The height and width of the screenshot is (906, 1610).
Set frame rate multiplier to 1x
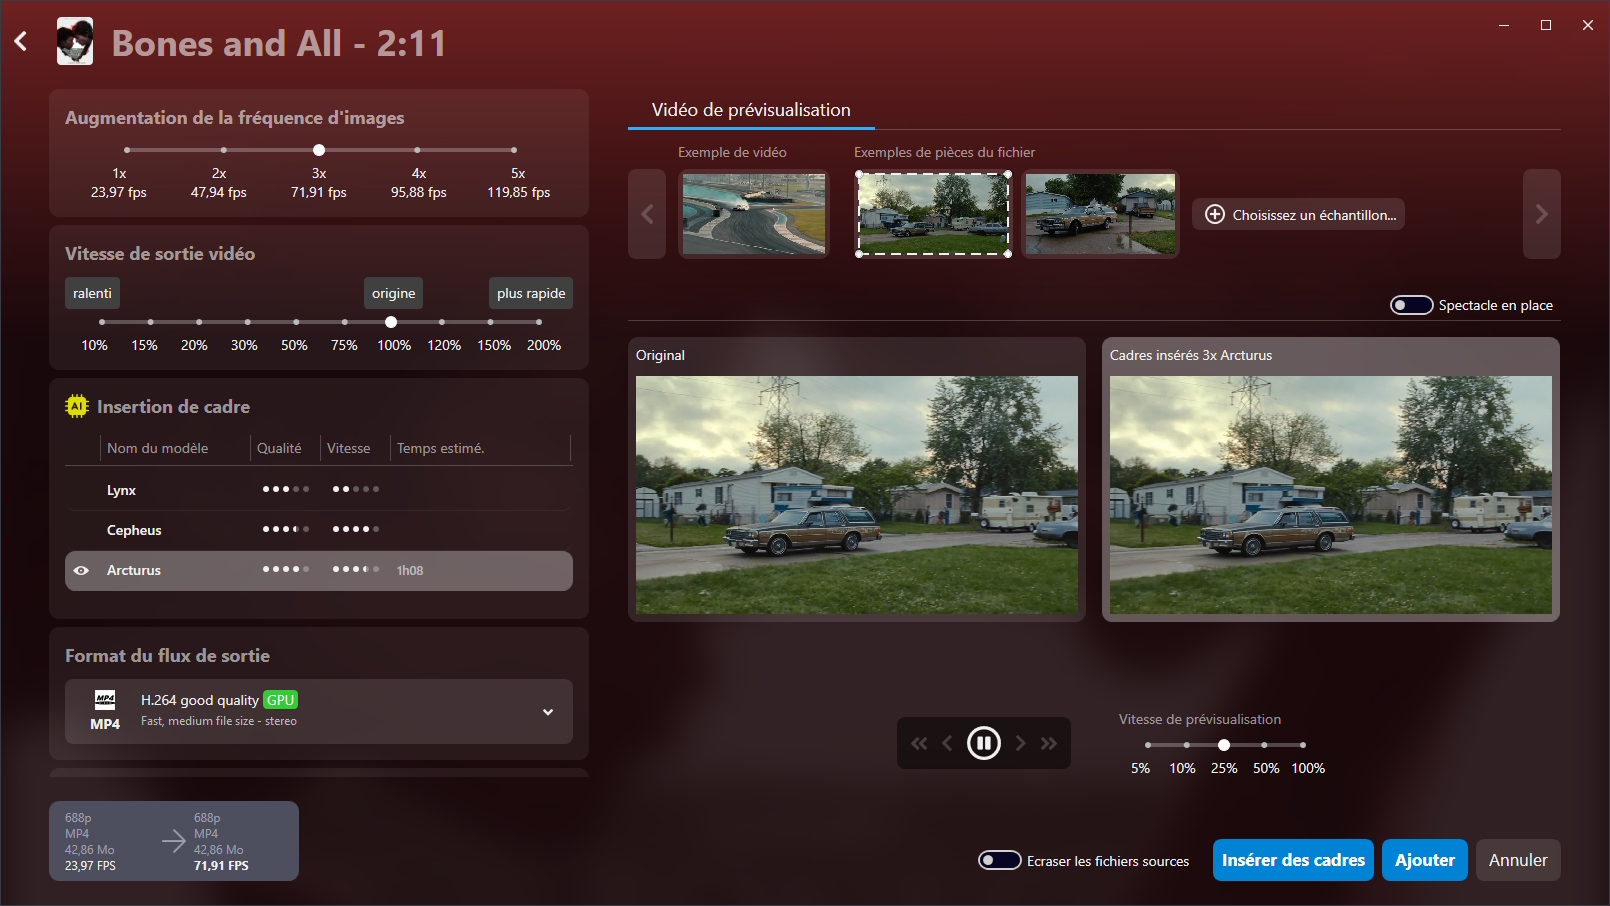[x=127, y=150]
